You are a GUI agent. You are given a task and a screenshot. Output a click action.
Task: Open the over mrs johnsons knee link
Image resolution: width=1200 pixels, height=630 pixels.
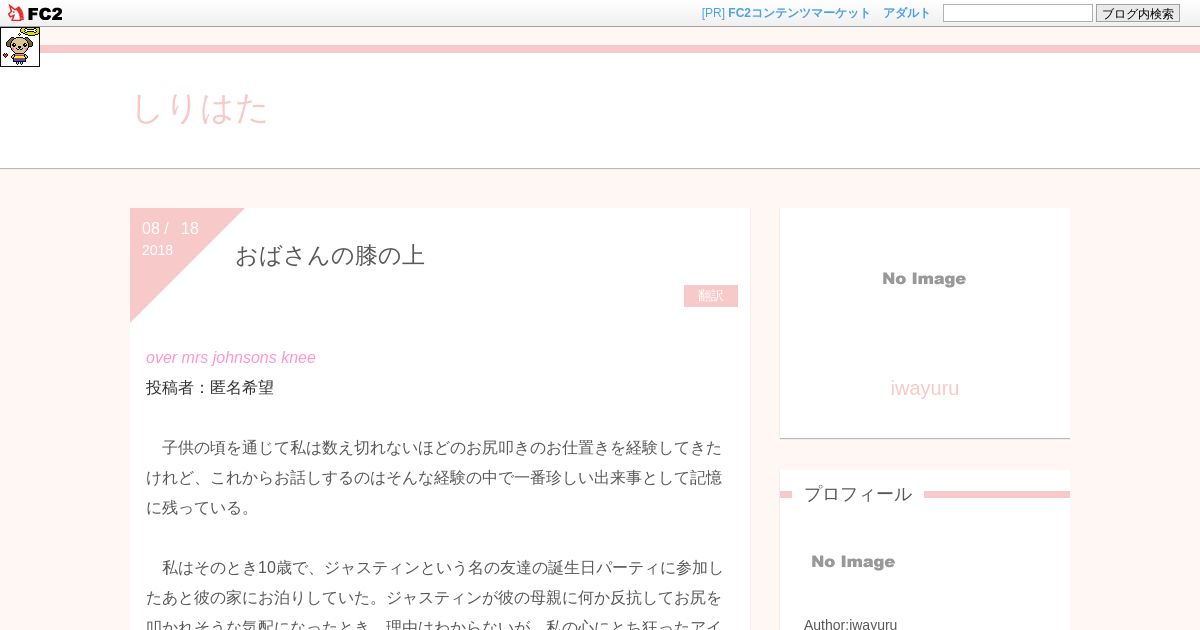231,357
